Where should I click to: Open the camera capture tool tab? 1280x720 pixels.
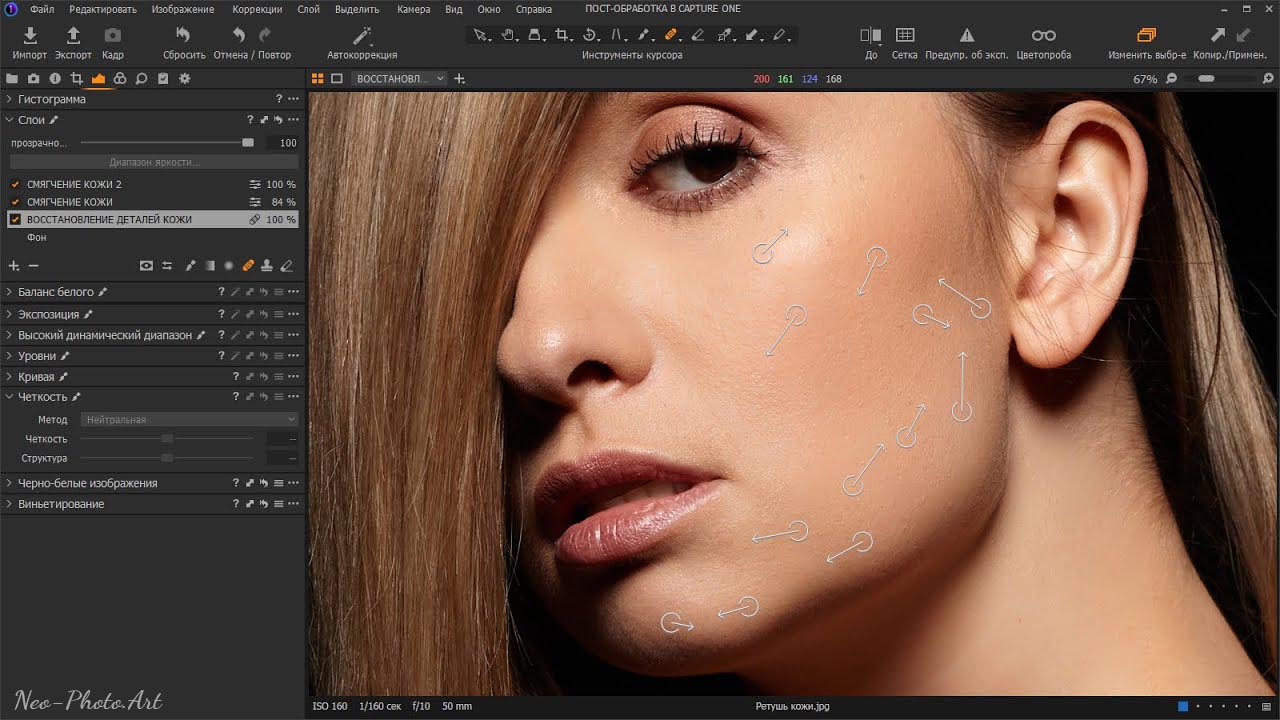tap(33, 78)
